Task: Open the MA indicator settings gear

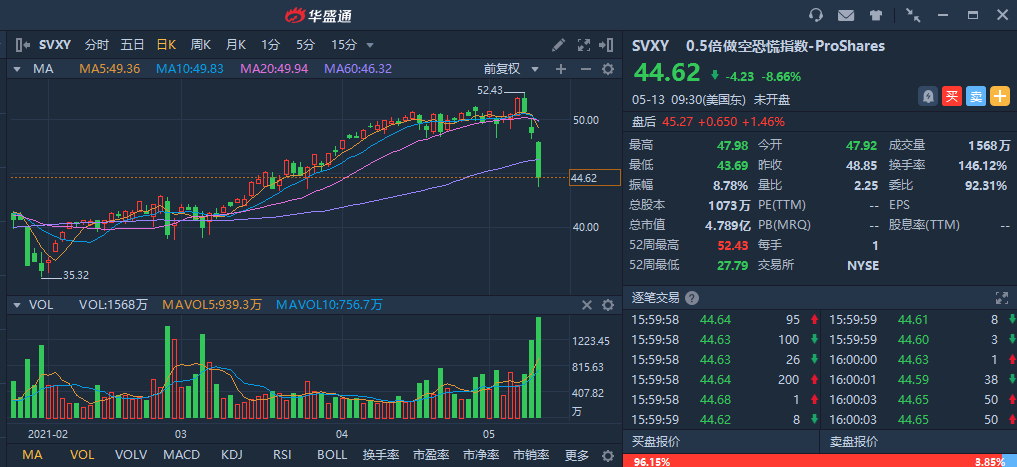Action: coord(608,69)
